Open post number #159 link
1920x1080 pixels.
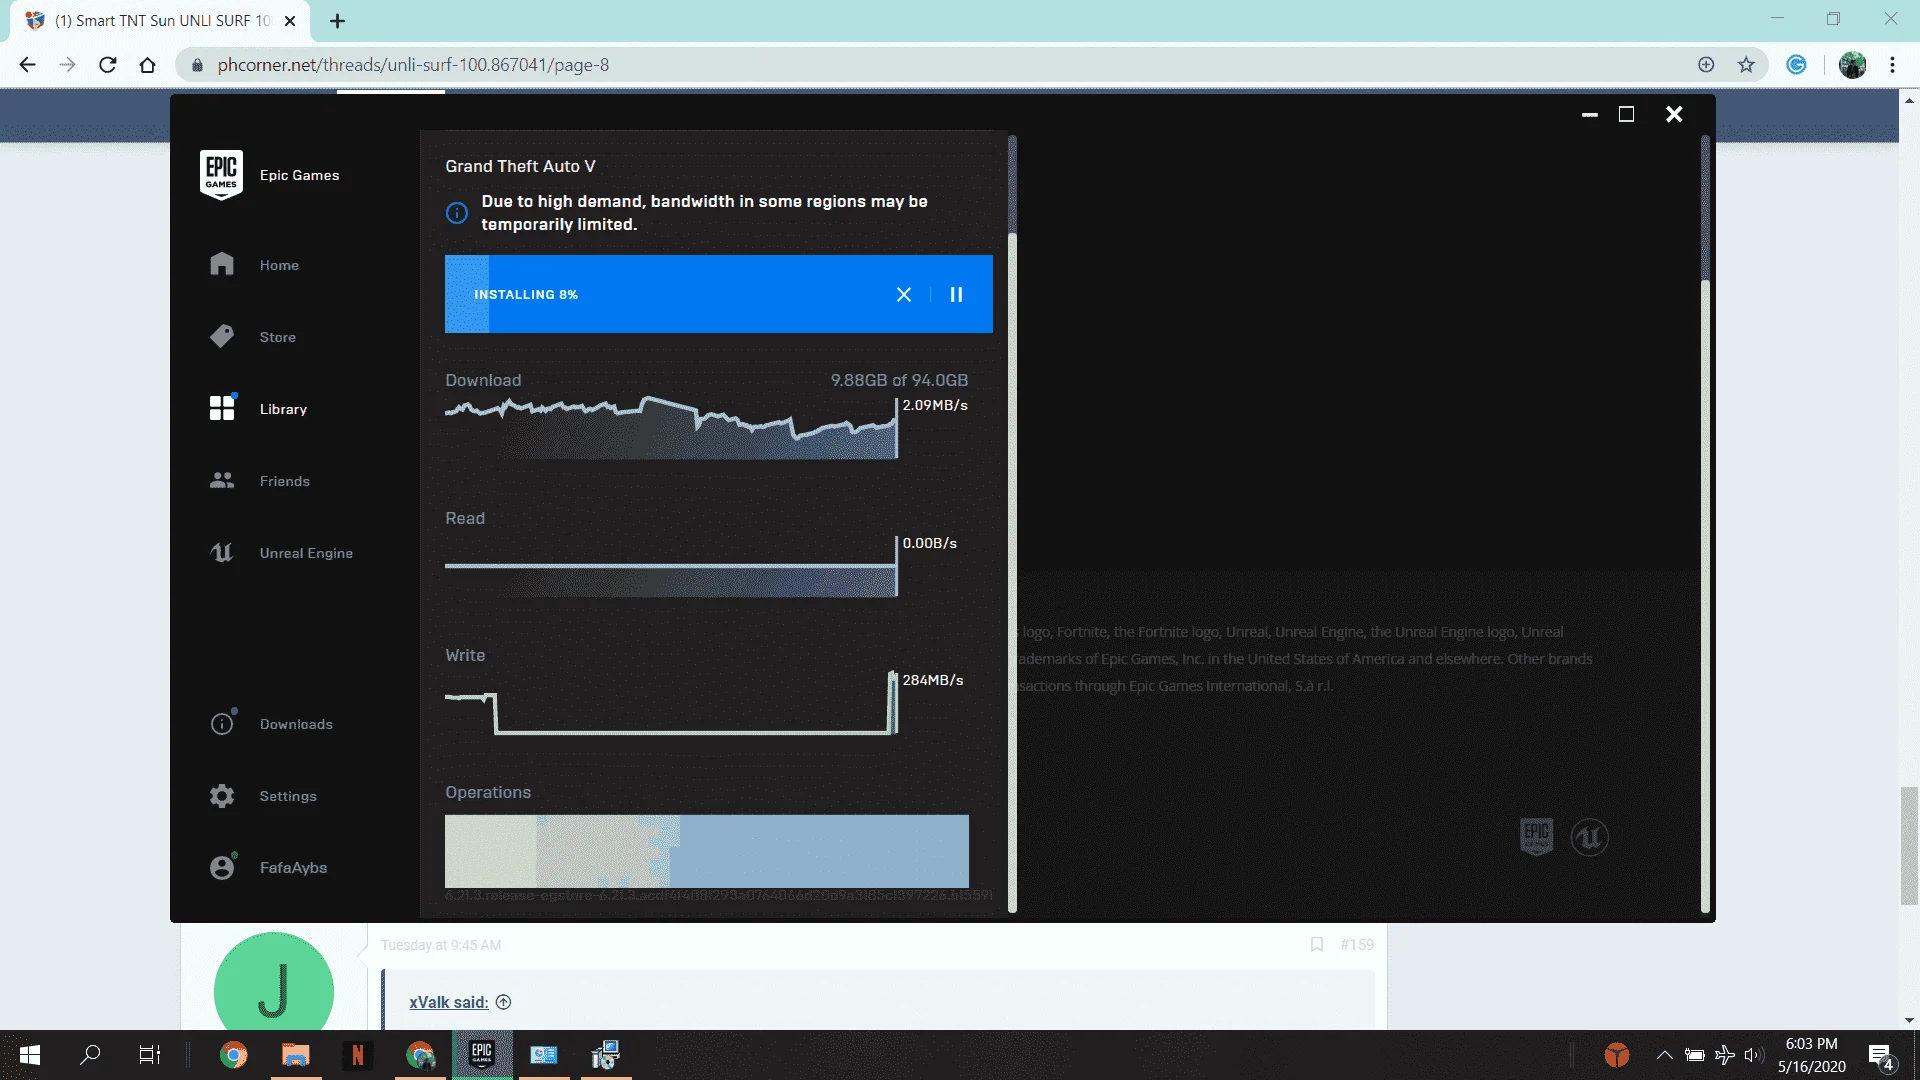click(1357, 944)
